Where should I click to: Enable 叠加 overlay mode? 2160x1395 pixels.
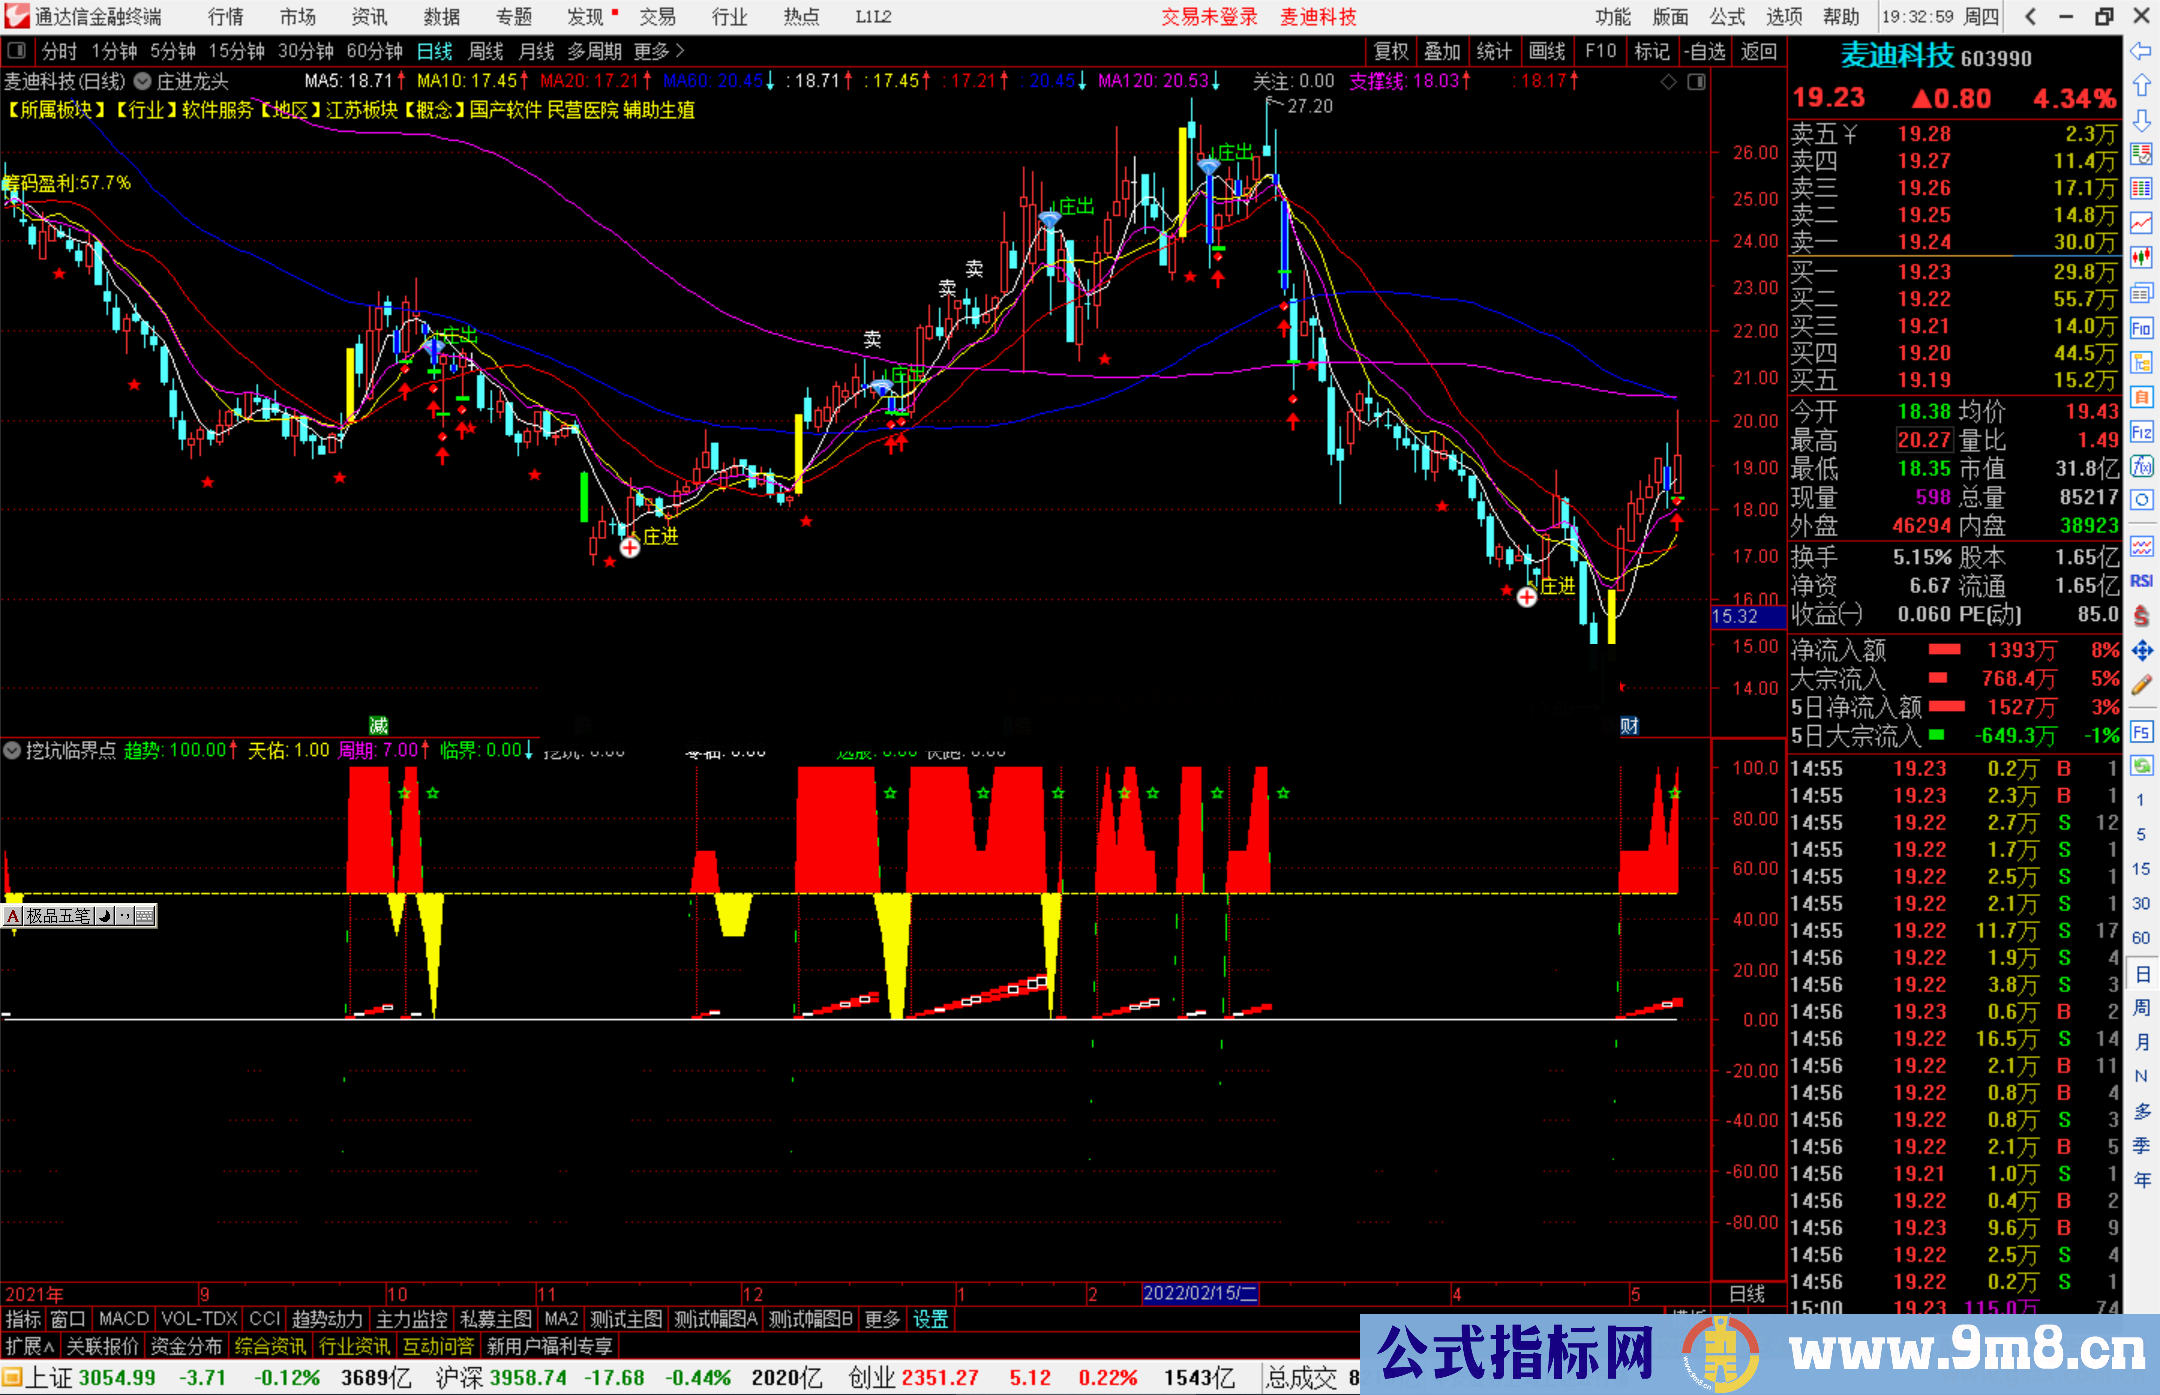tap(1443, 51)
